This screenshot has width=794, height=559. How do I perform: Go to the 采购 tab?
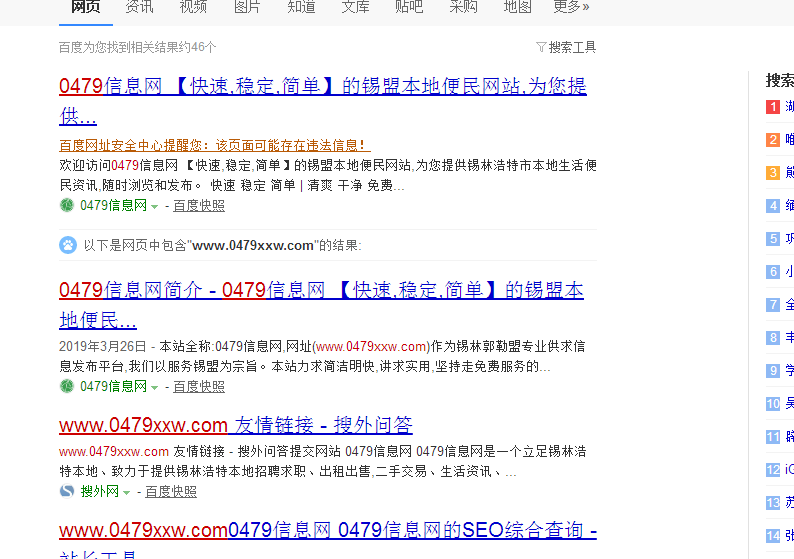click(x=463, y=7)
